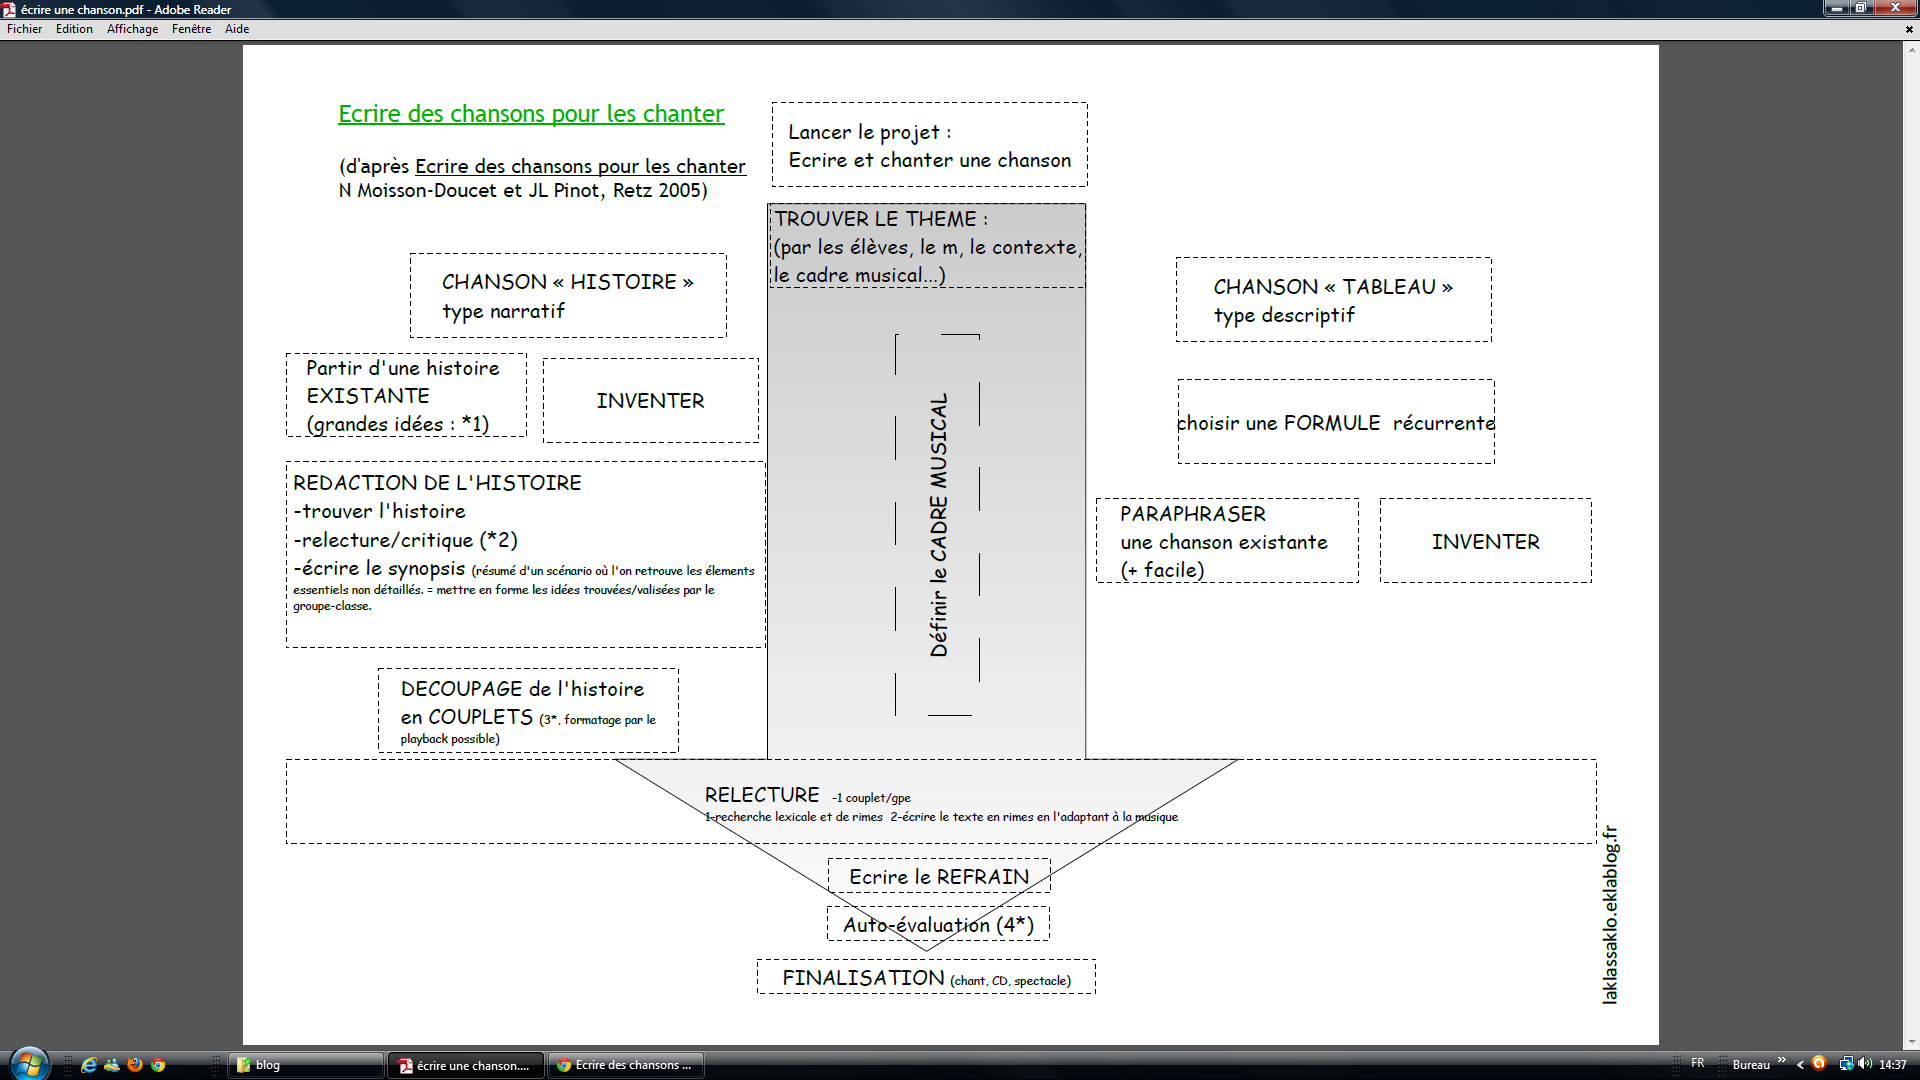This screenshot has height=1080, width=1920.
Task: Click the vertical Définir le CADRE MUSICAL label
Action: click(938, 525)
